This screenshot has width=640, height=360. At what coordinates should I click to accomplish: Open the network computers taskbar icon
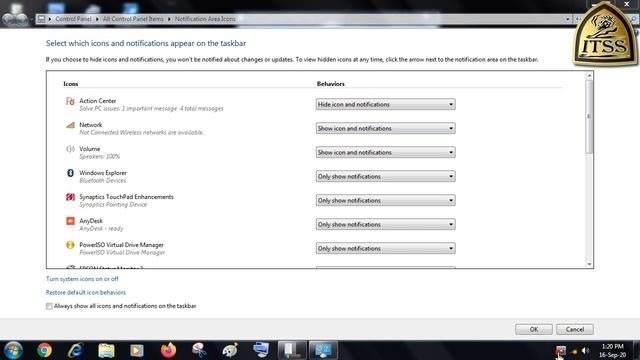pyautogui.click(x=261, y=350)
